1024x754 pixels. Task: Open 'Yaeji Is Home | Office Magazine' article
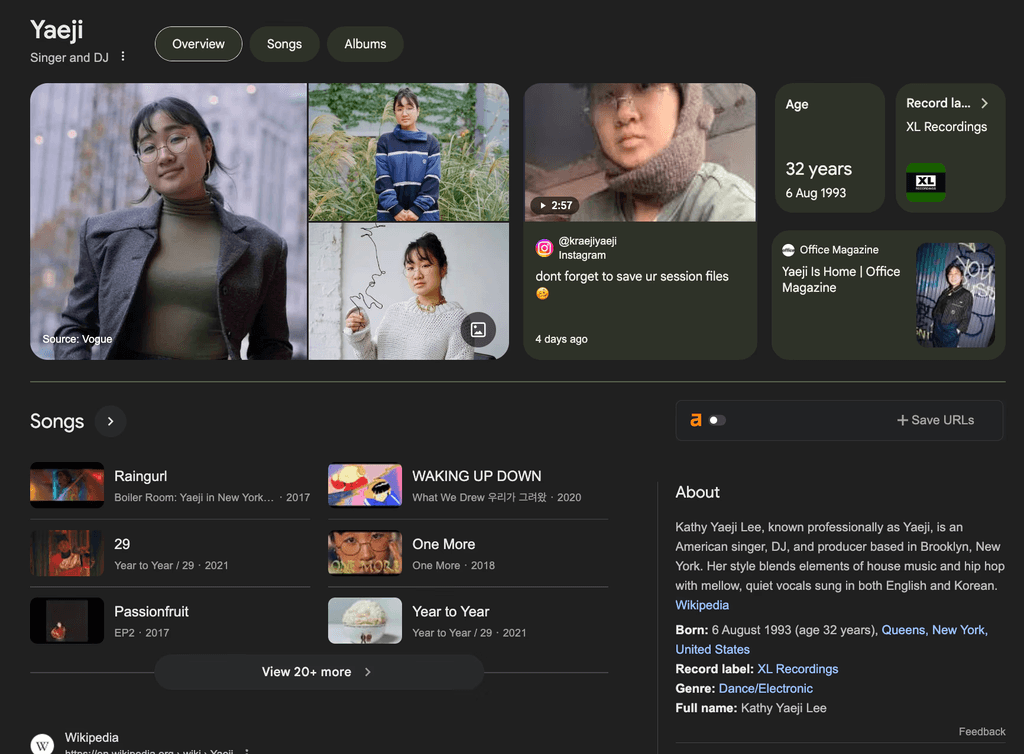840,279
